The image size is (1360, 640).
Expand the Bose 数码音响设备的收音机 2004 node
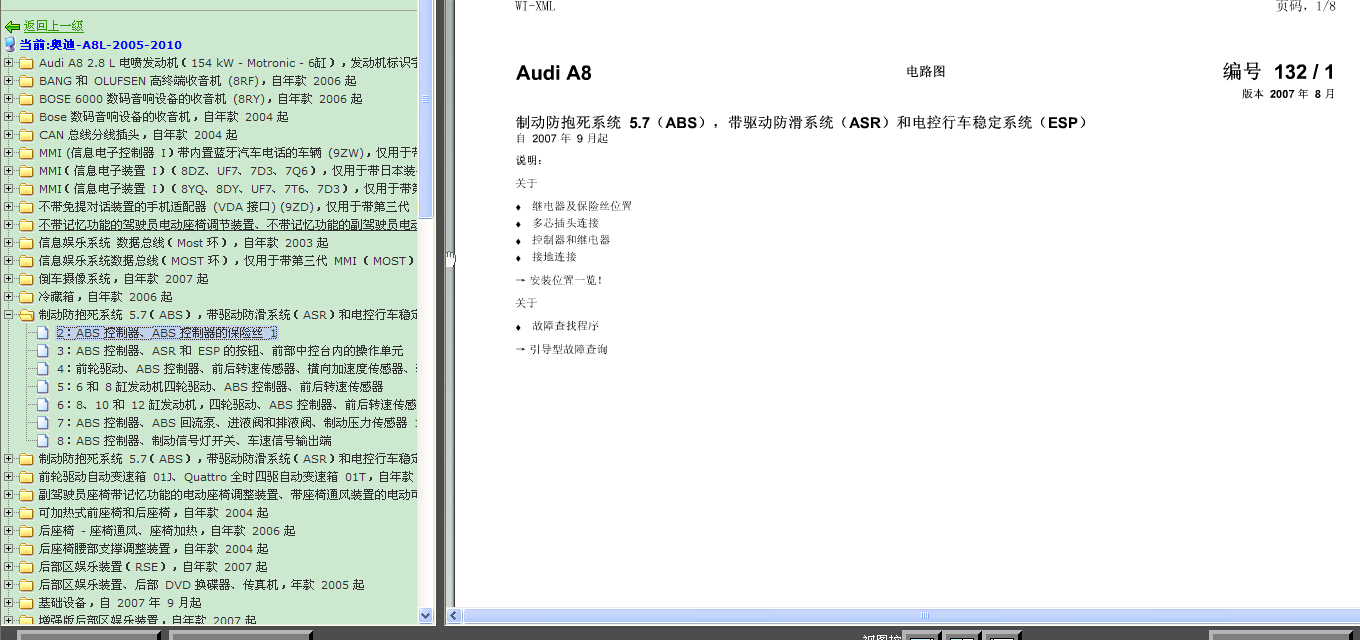click(x=9, y=117)
